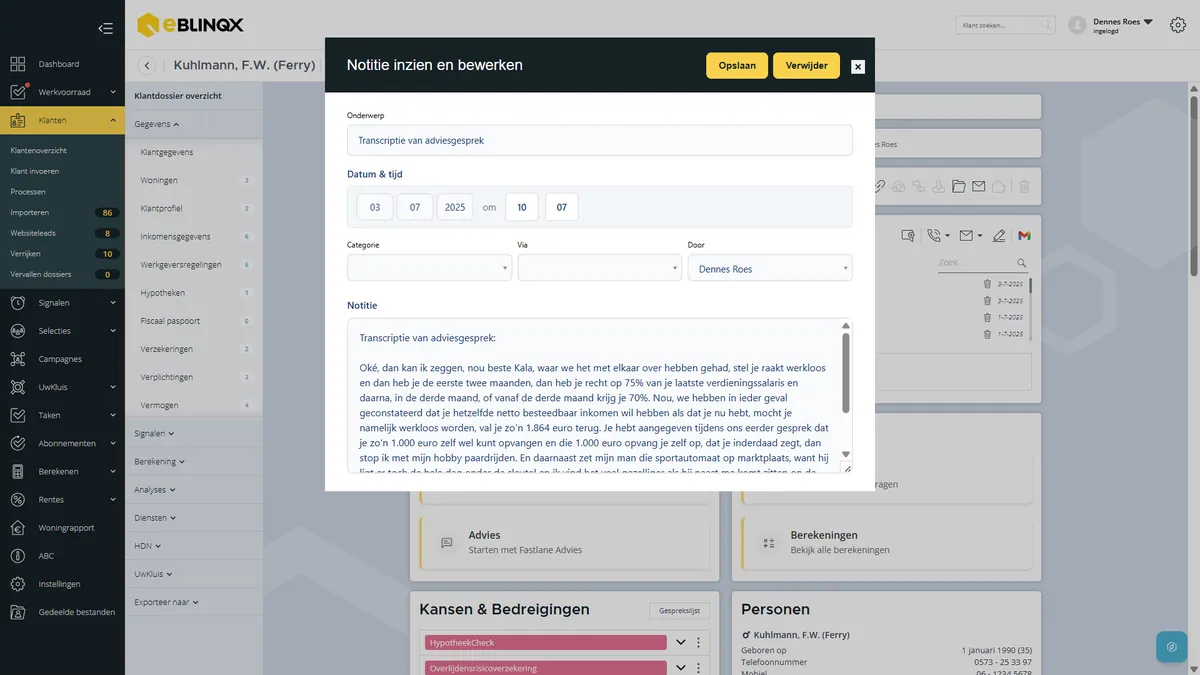
Task: Expand the HypotheekCheck row chevron
Action: (x=681, y=643)
